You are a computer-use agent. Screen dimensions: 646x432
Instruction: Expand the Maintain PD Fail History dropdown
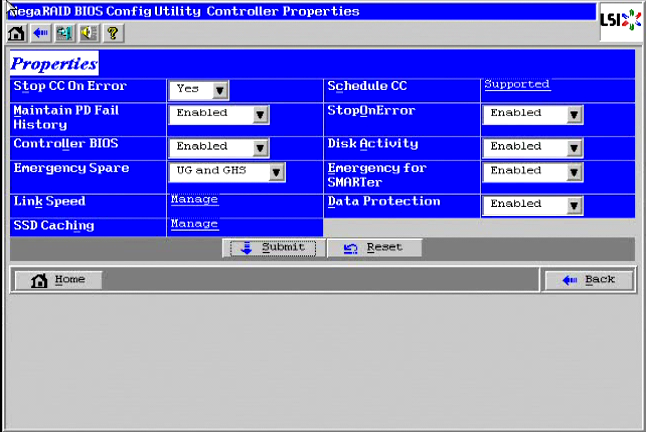pyautogui.click(x=260, y=115)
